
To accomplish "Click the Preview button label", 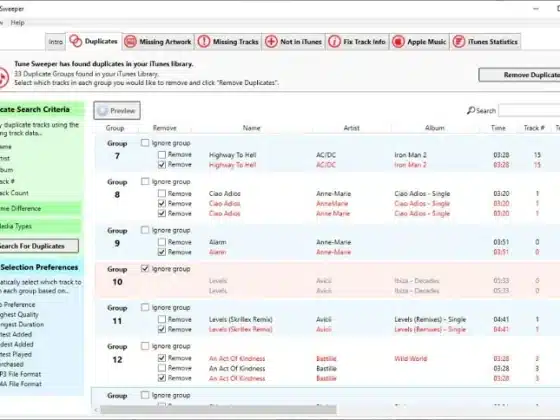I will 122,111.
